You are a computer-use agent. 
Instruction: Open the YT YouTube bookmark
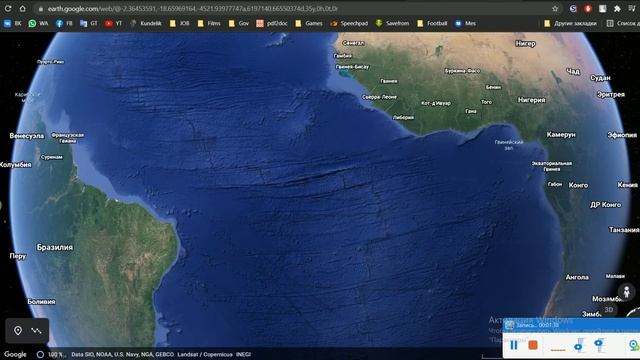pos(113,24)
